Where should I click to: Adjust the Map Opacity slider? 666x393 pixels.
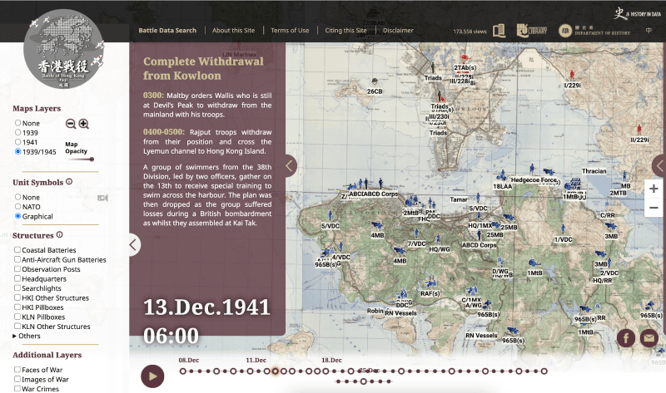click(x=82, y=159)
